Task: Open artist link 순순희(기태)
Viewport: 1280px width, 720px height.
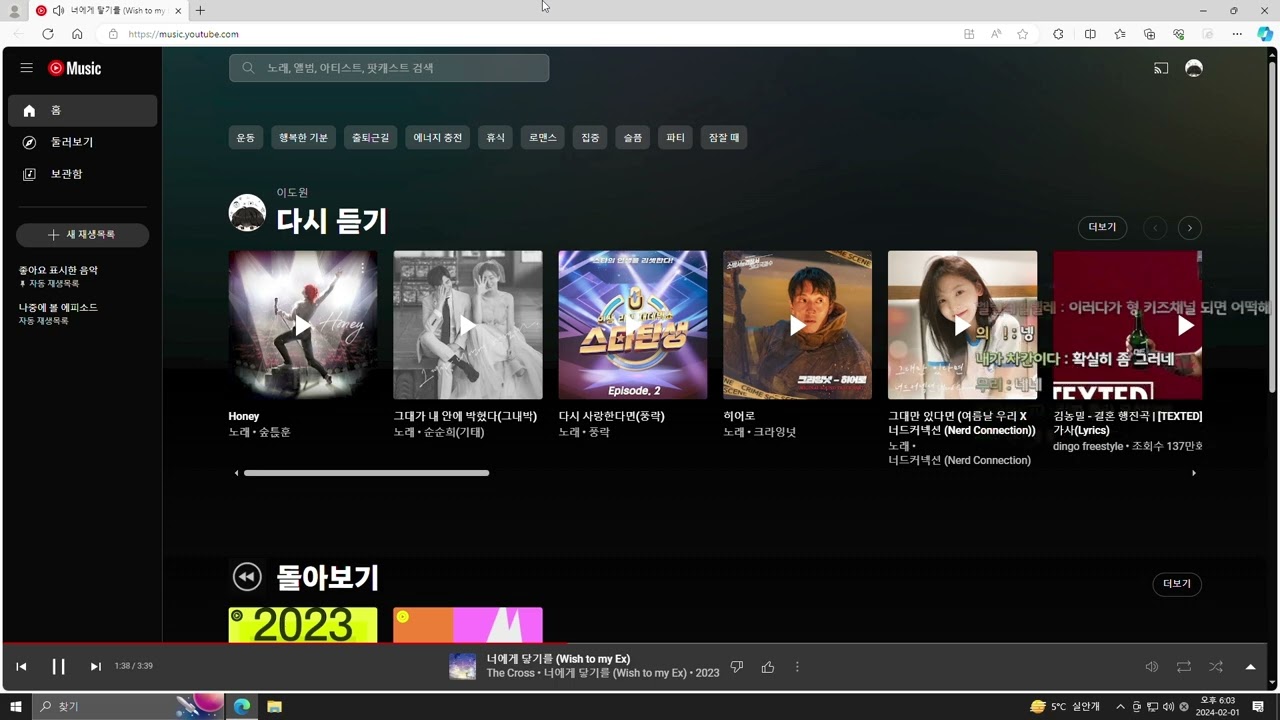Action: (454, 432)
